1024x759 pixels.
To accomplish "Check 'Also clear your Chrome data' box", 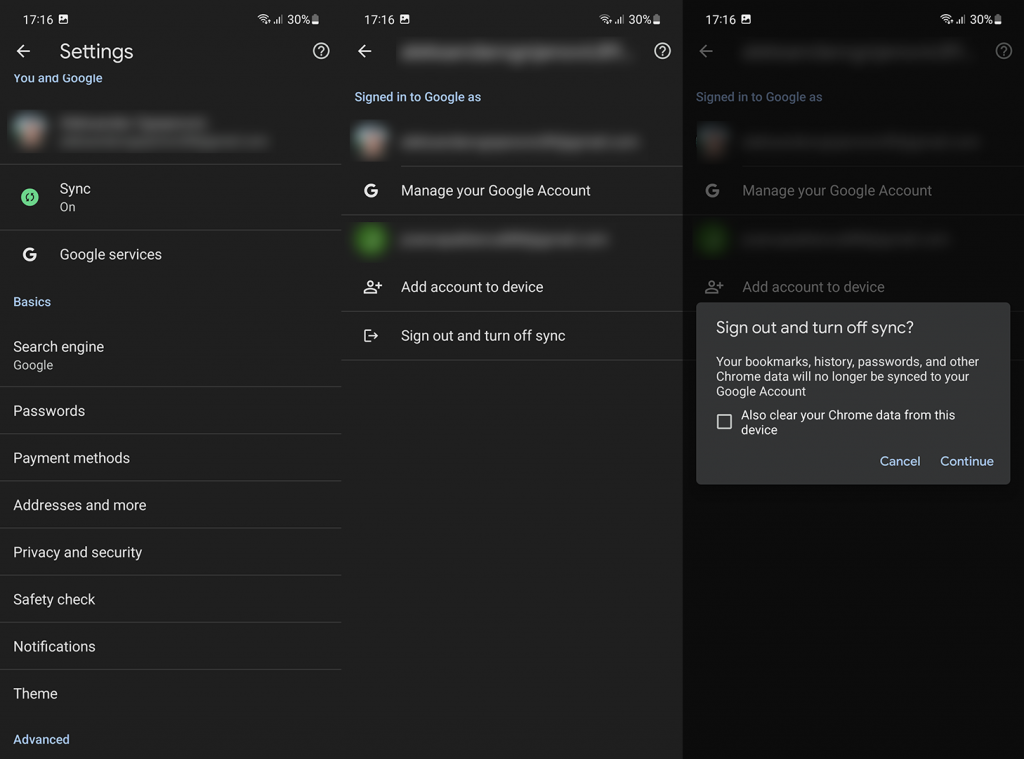I will pos(724,422).
